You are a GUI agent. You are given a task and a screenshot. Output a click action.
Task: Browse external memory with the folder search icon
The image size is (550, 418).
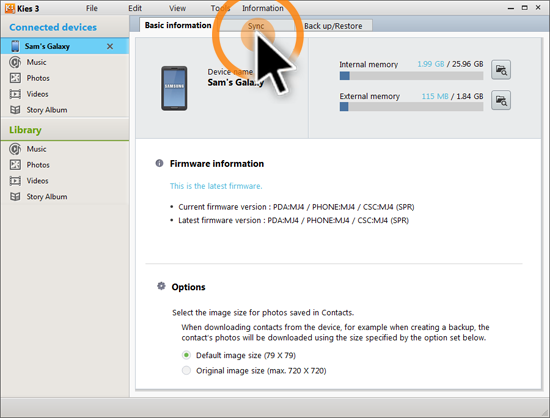501,100
